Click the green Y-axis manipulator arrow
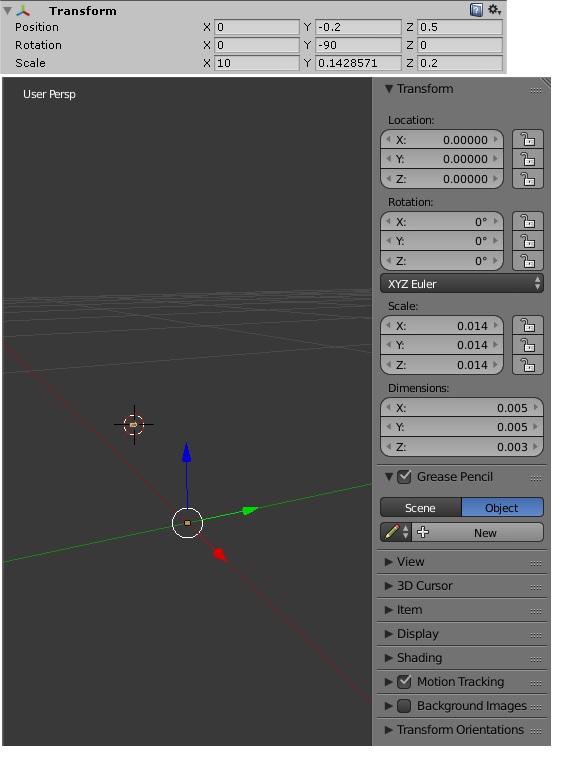The height and width of the screenshot is (757, 566). [x=250, y=510]
